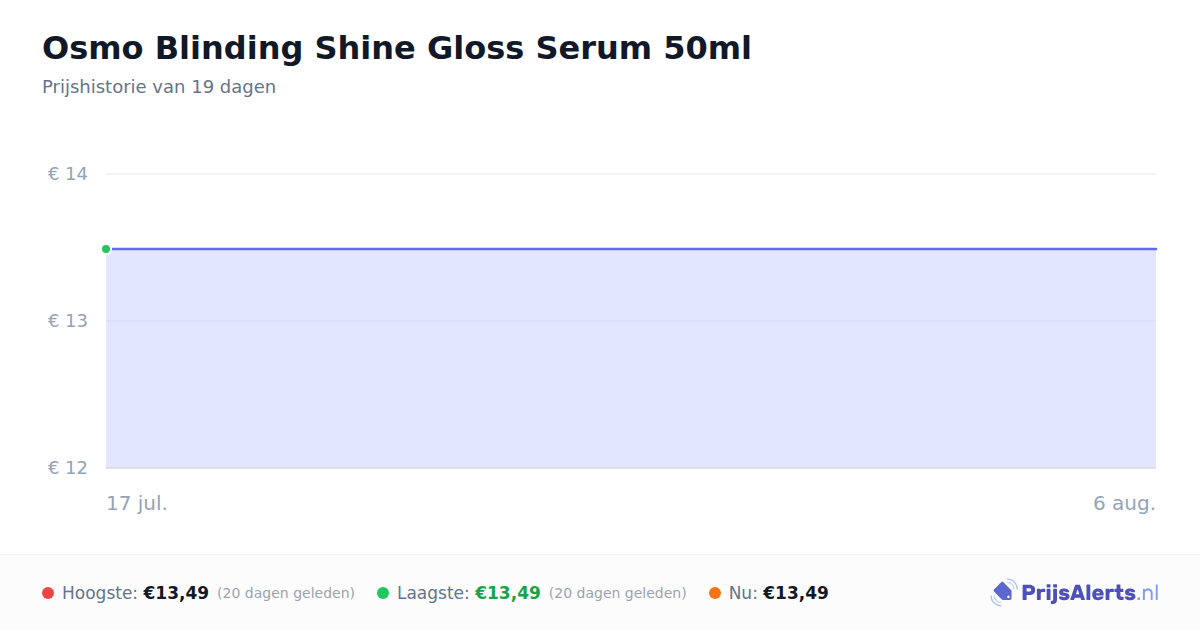
Task: Open the PrijsAlerts.nl brand link
Action: [x=1075, y=593]
